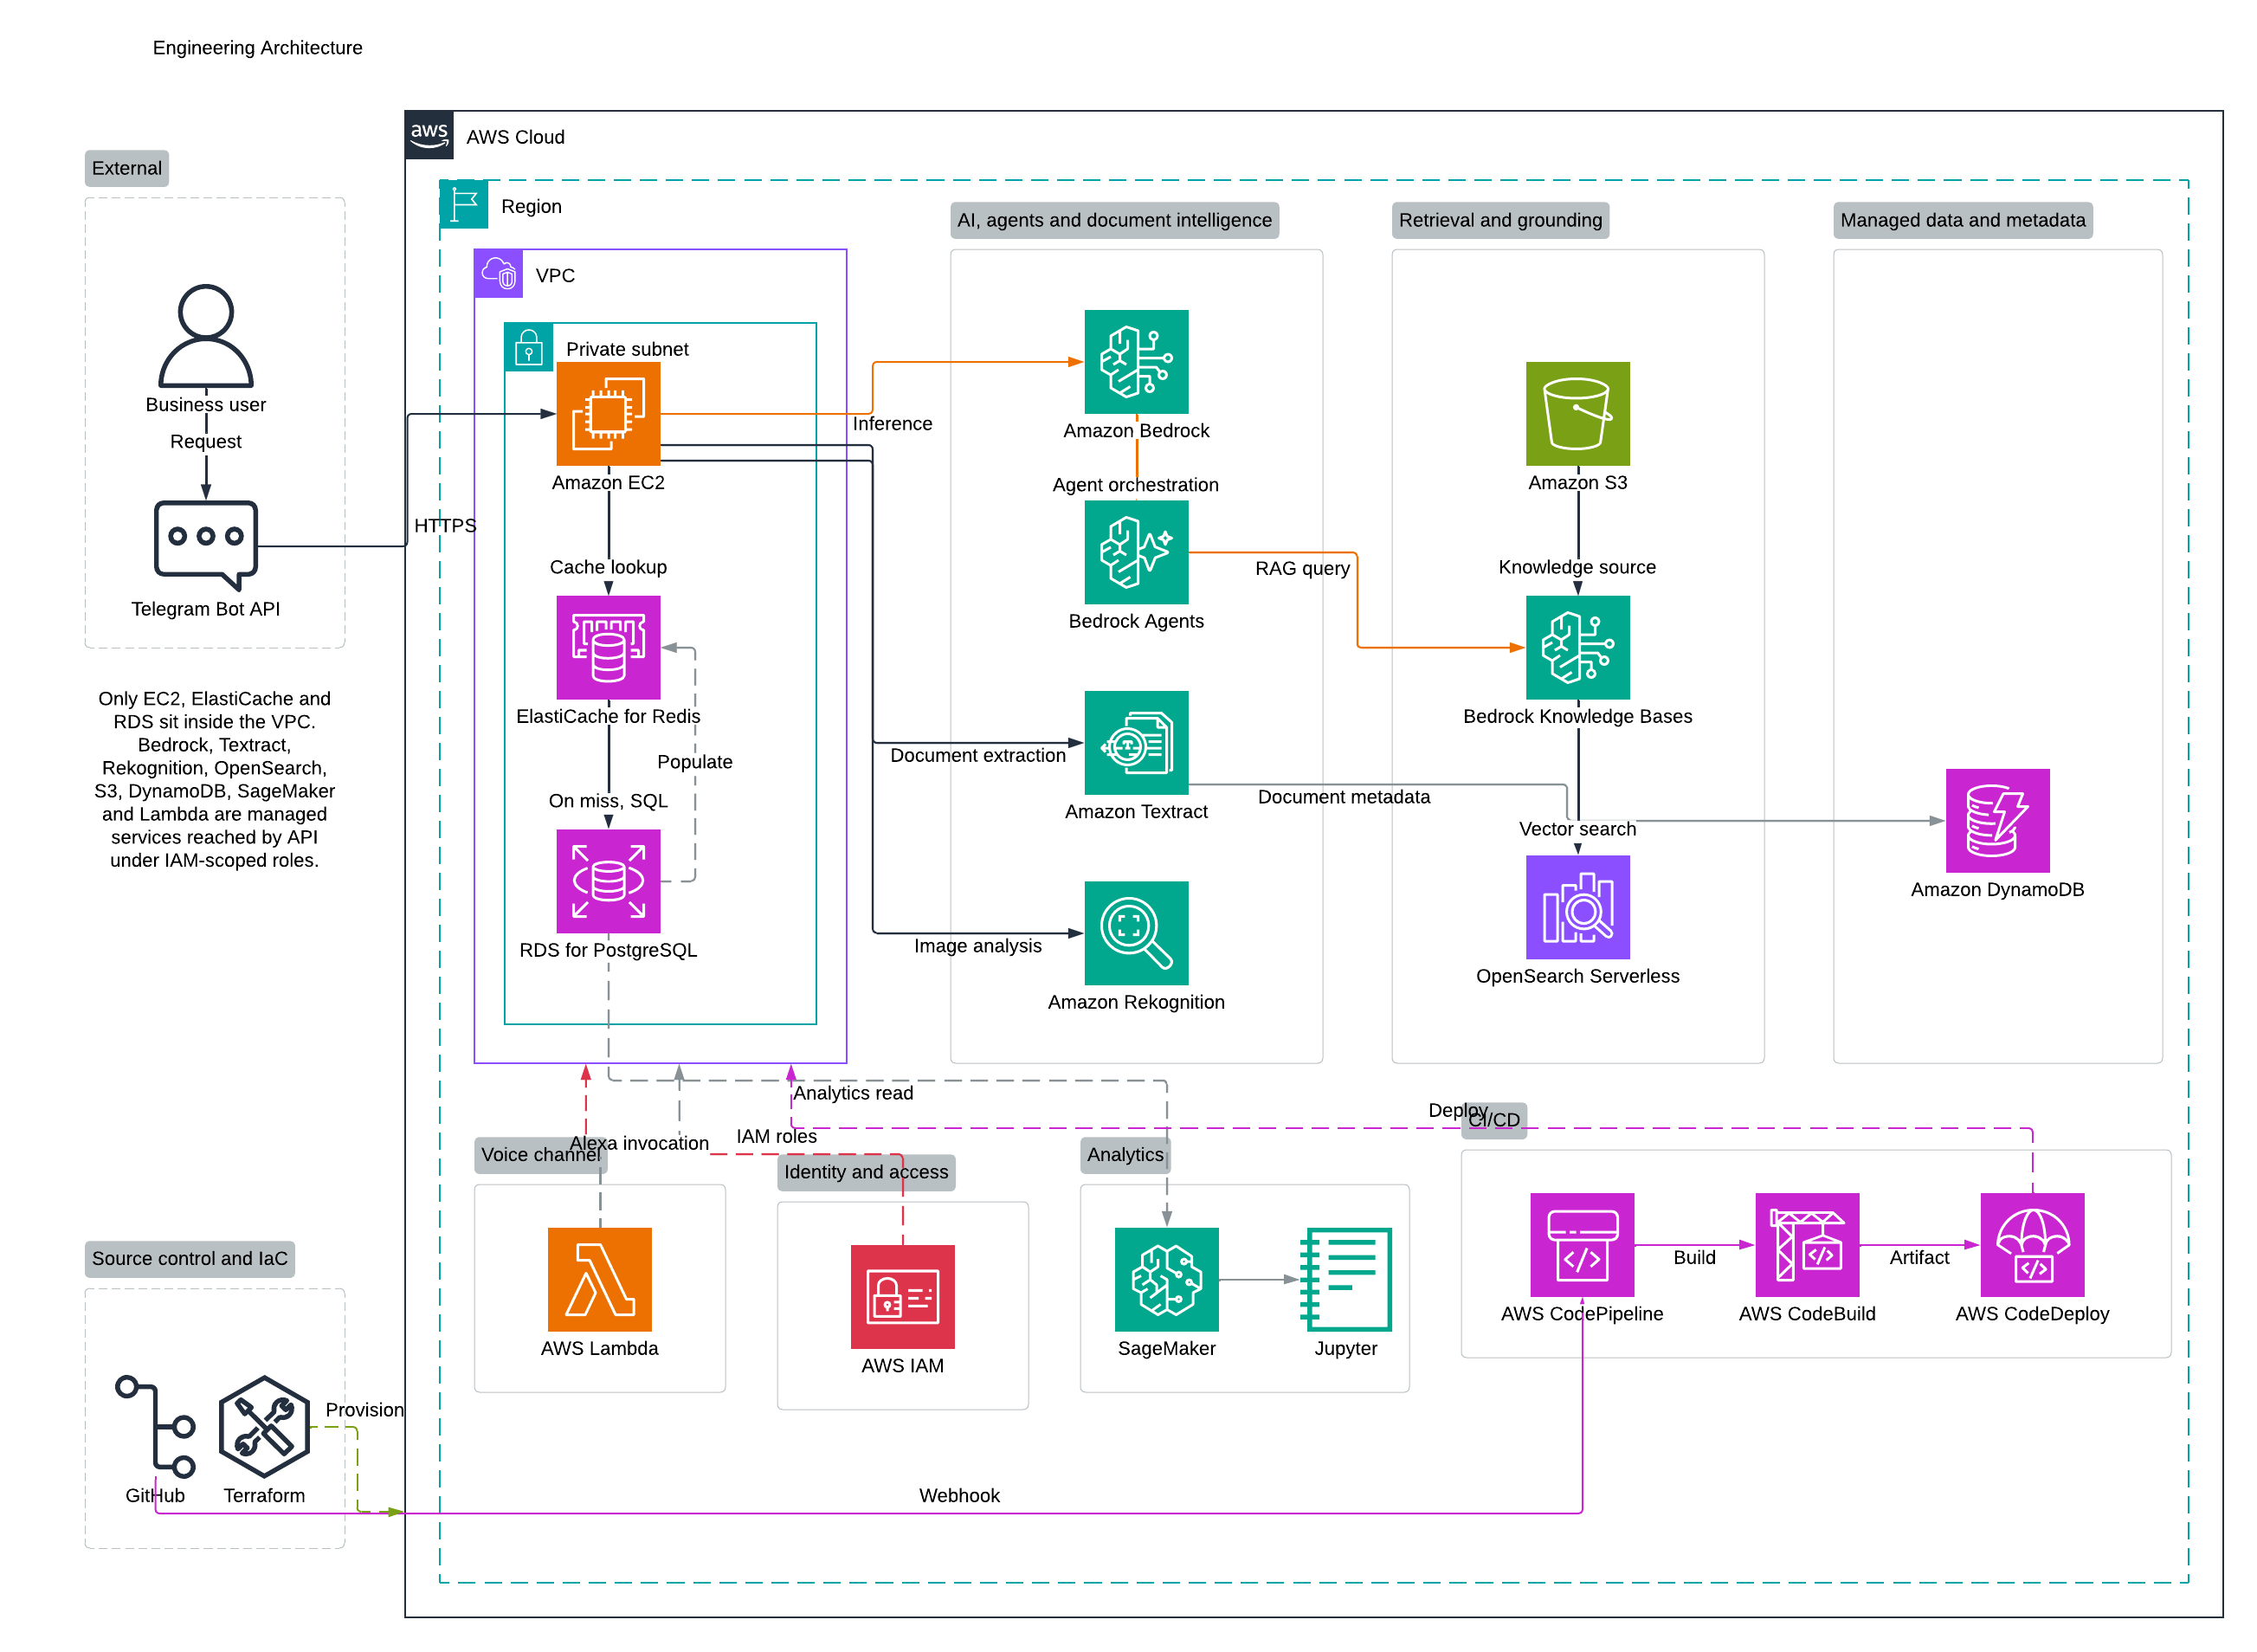Select the IAM roles label

(777, 1137)
